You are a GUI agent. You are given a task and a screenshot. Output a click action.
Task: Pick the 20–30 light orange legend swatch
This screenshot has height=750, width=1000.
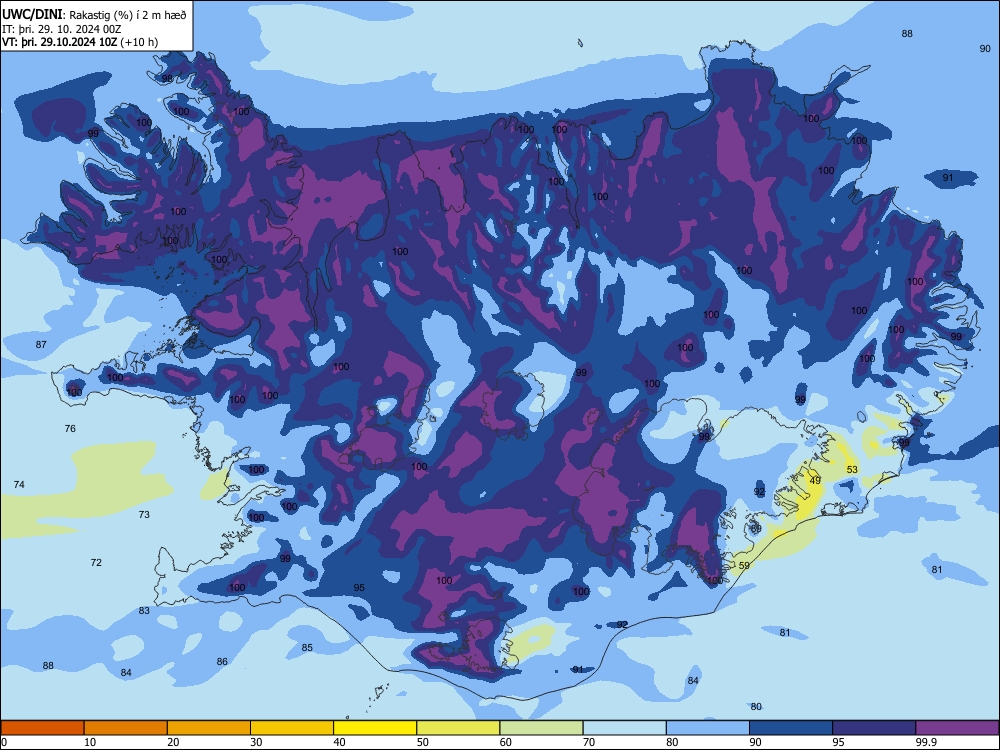[x=209, y=728]
